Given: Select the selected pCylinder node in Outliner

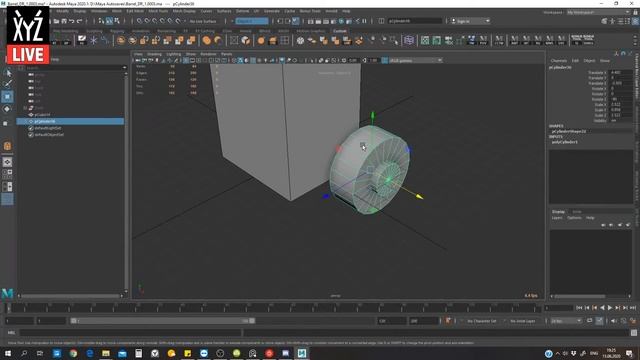Looking at the screenshot, I should coord(71,121).
